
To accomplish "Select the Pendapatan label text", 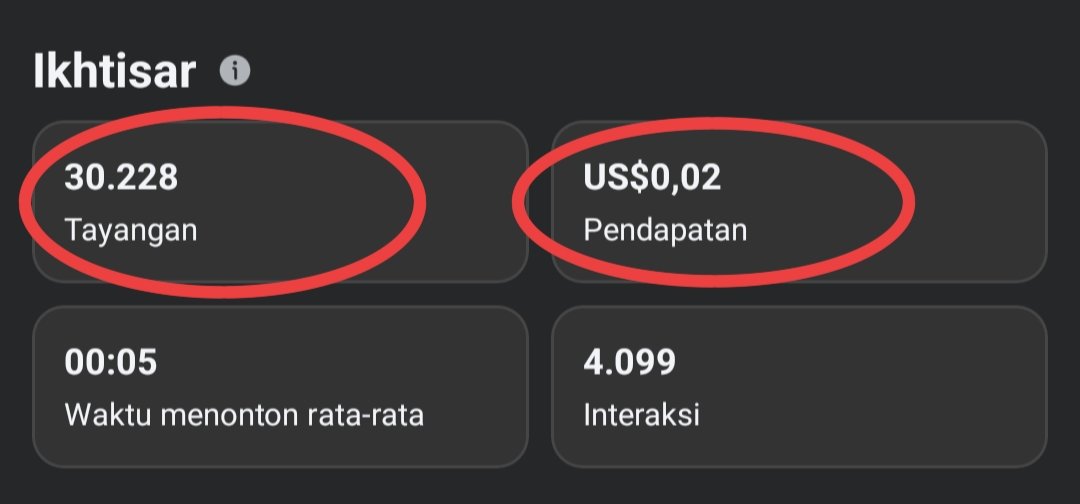I will (x=665, y=230).
